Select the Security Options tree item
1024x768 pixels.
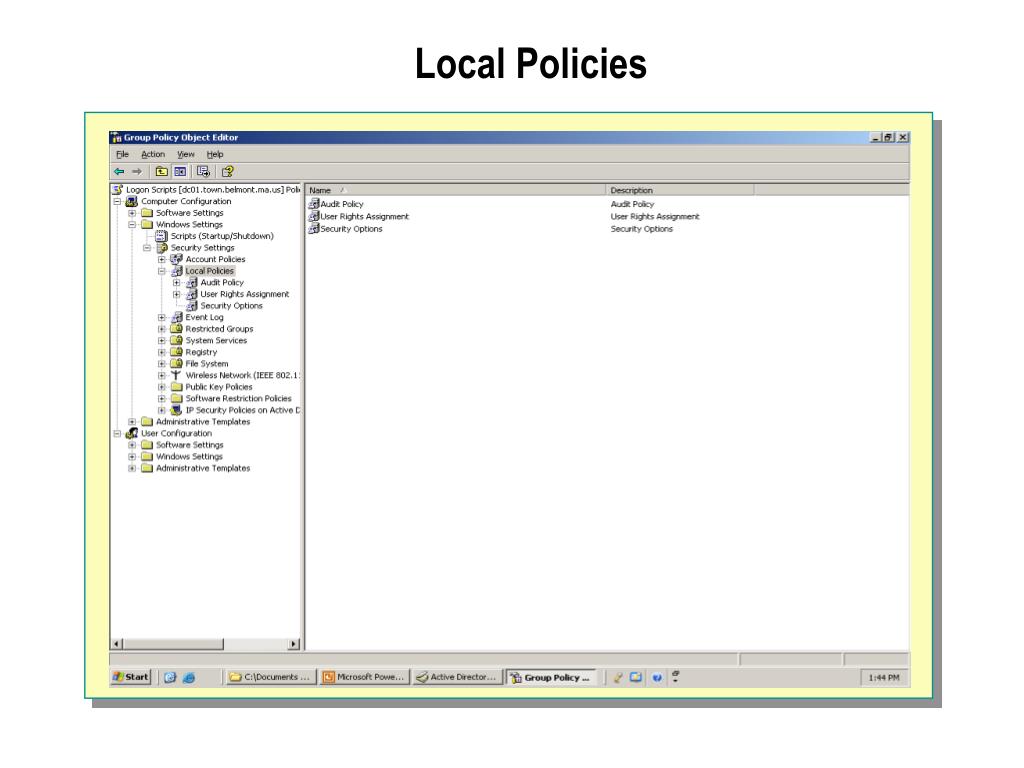point(231,306)
